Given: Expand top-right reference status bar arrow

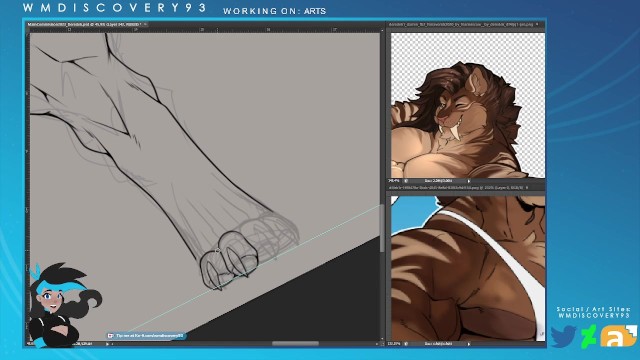Looking at the screenshot, I should (469, 181).
